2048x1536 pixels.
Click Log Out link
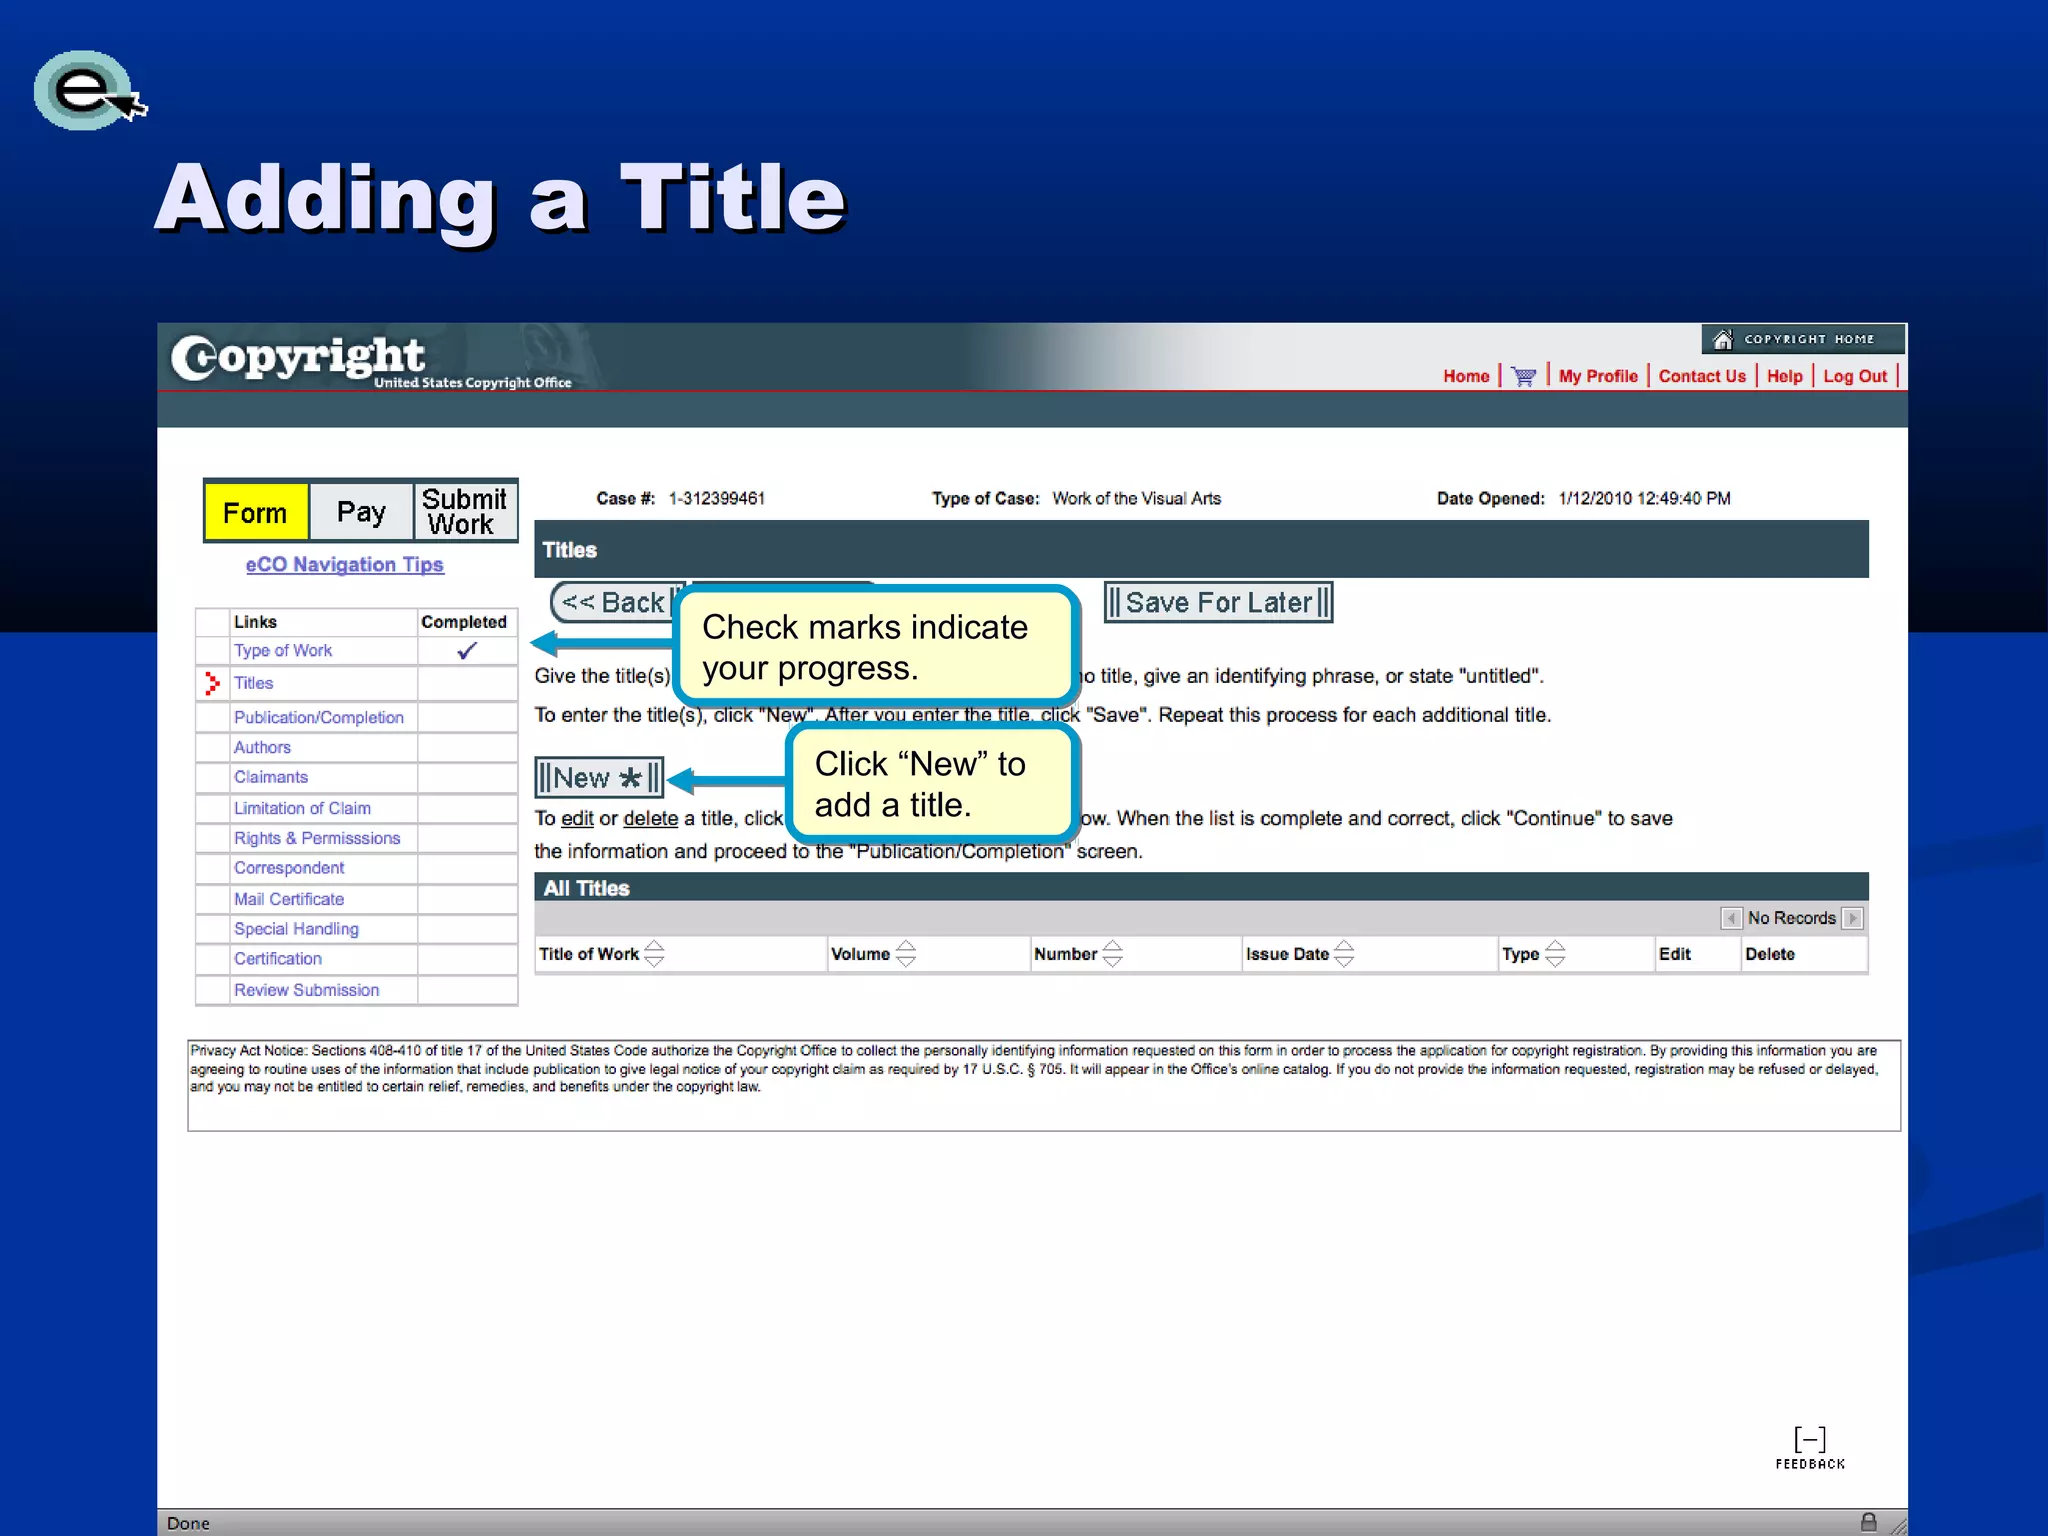pyautogui.click(x=1855, y=377)
